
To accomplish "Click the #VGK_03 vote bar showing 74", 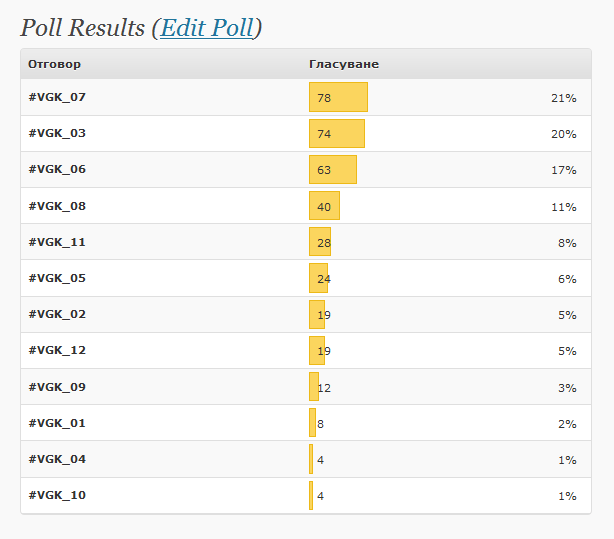I will pyautogui.click(x=336, y=134).
